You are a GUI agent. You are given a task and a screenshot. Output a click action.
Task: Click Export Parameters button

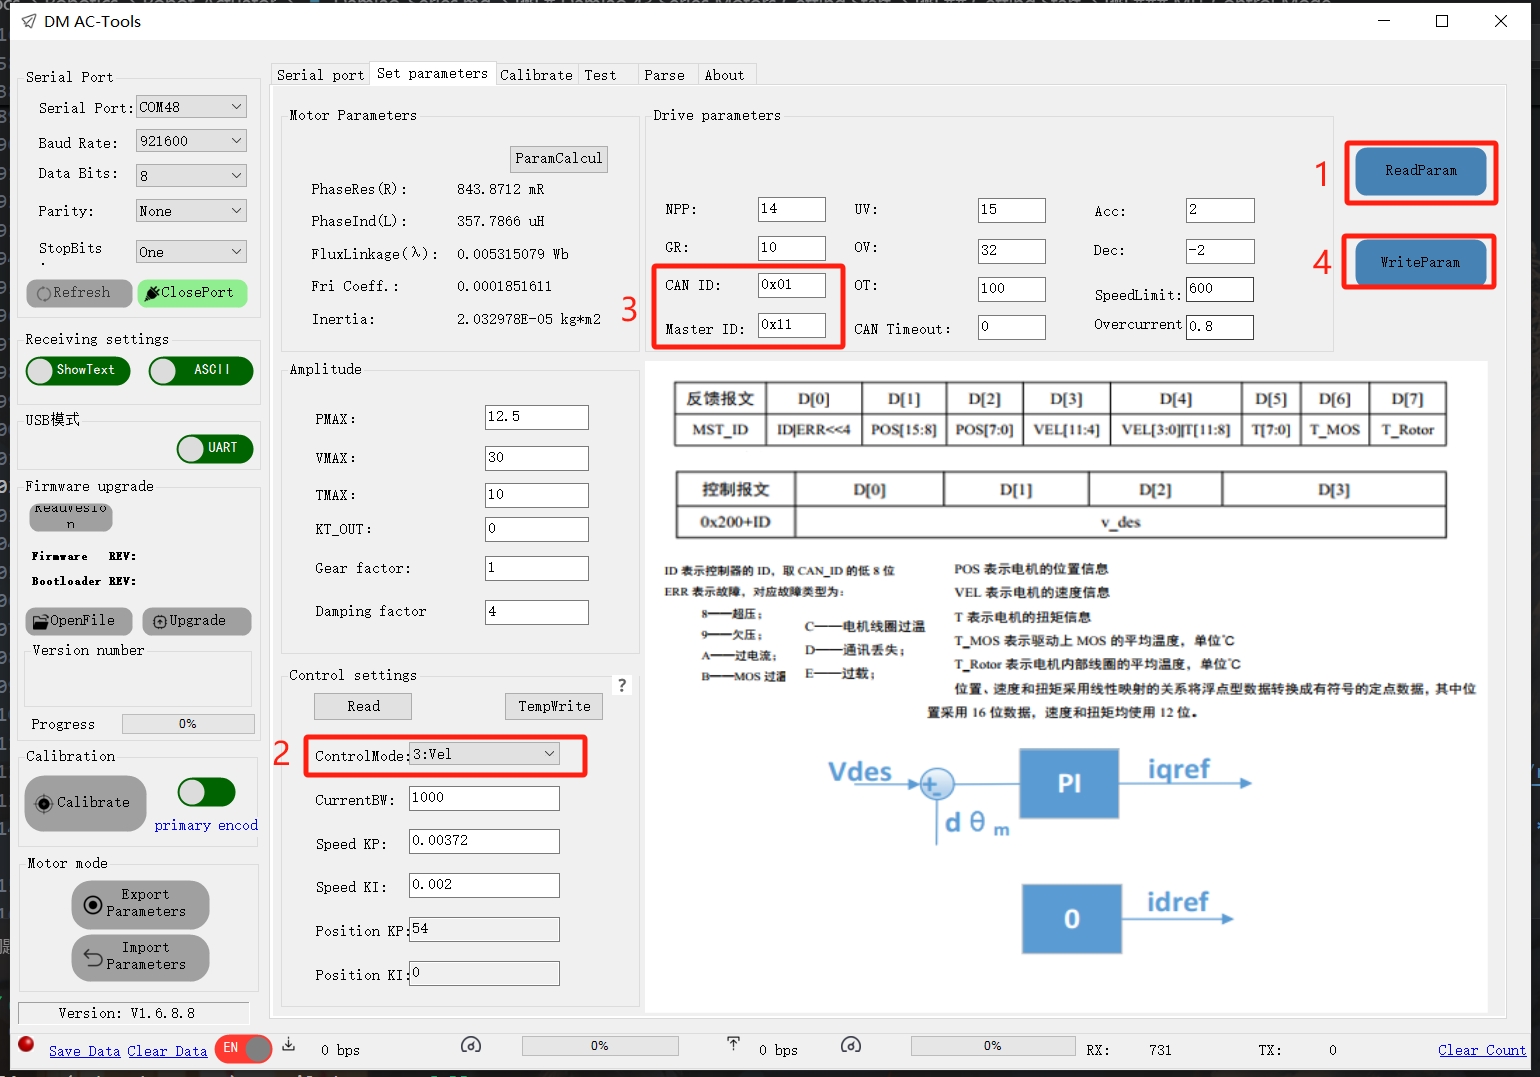pos(140,904)
